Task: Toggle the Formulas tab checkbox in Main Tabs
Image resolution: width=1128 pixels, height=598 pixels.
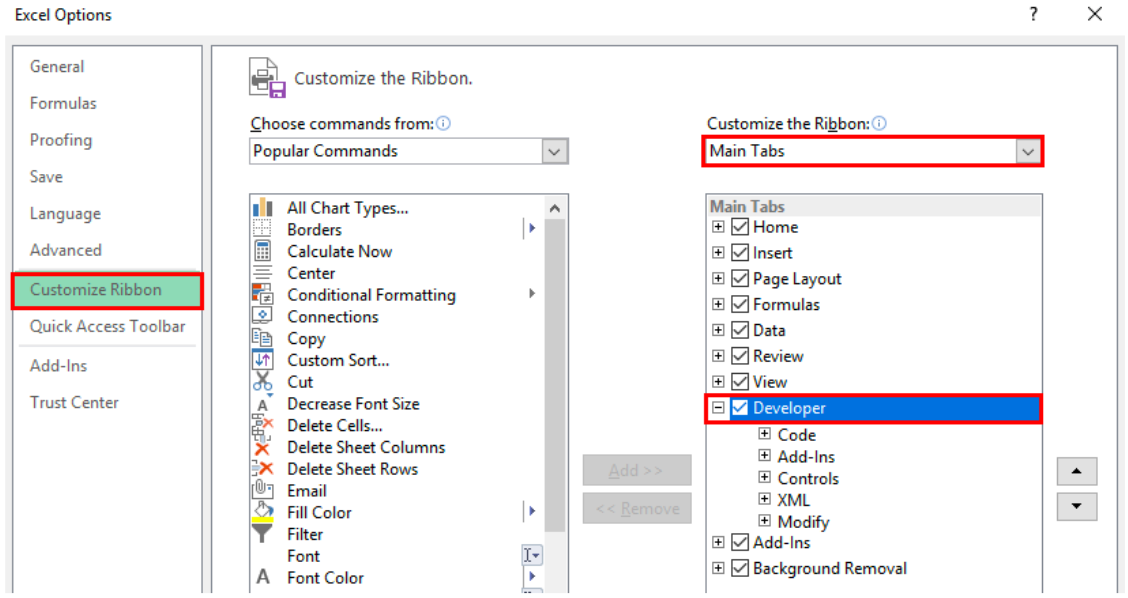Action: [740, 304]
